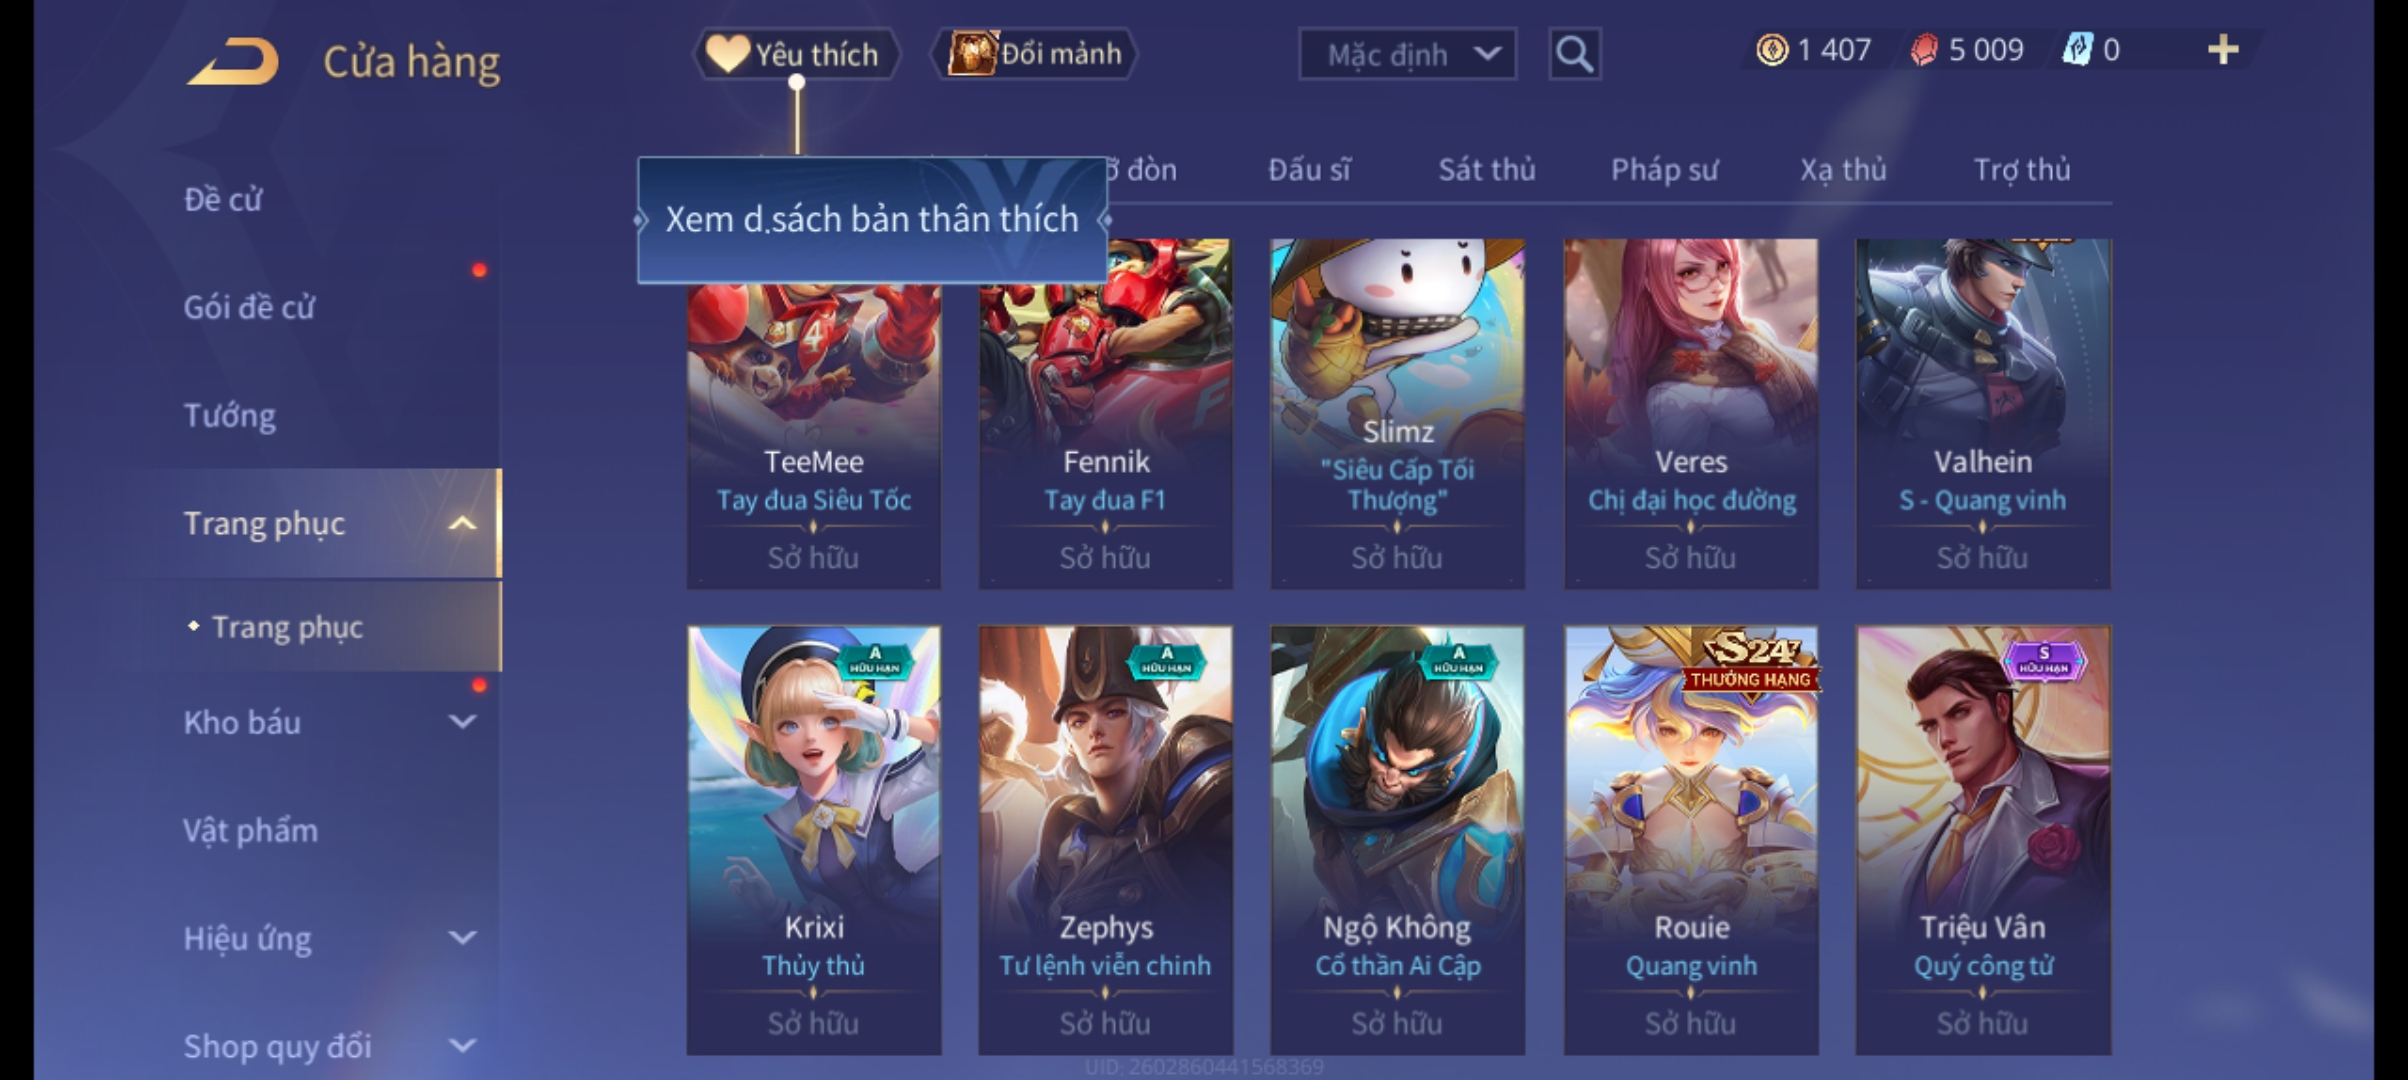Expand the Kho báu sidebar section
The height and width of the screenshot is (1080, 2408).
[462, 722]
